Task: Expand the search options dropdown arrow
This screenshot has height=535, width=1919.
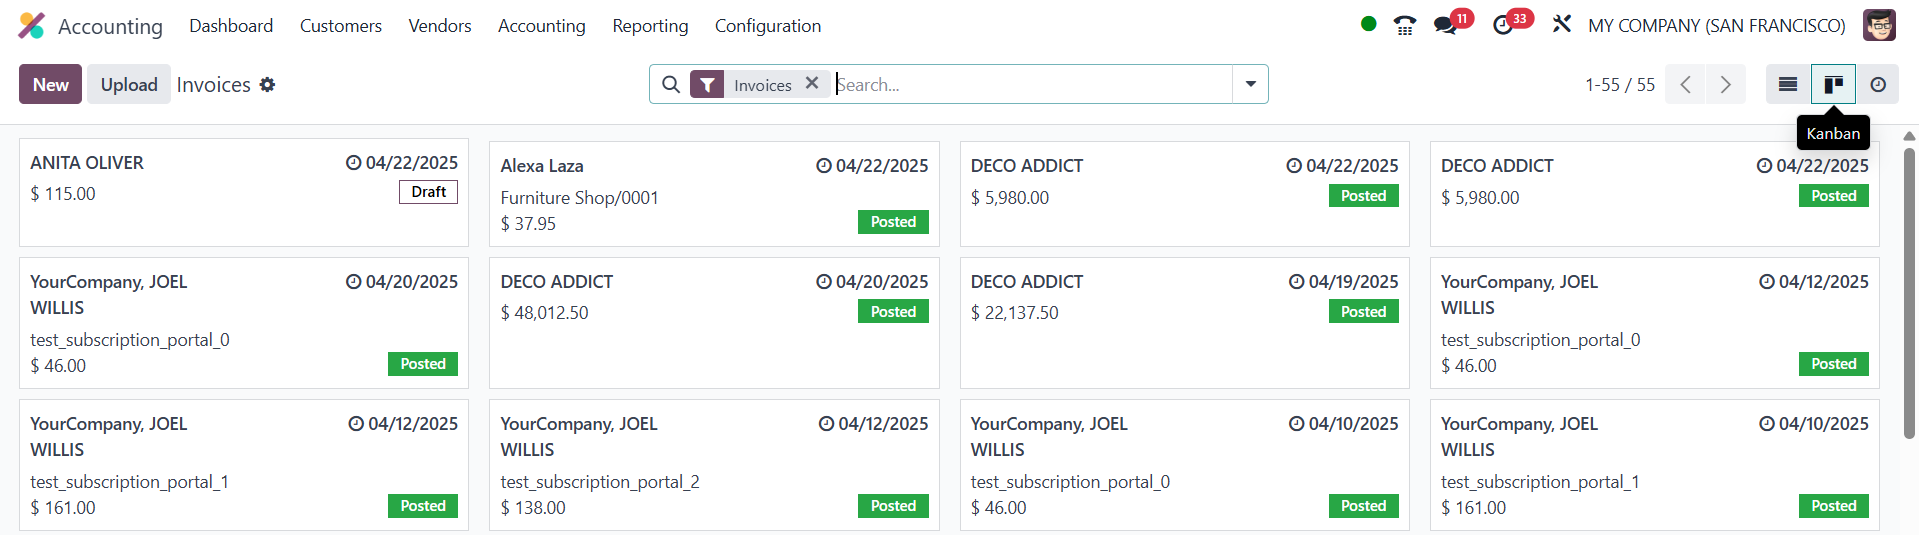Action: click(x=1250, y=85)
